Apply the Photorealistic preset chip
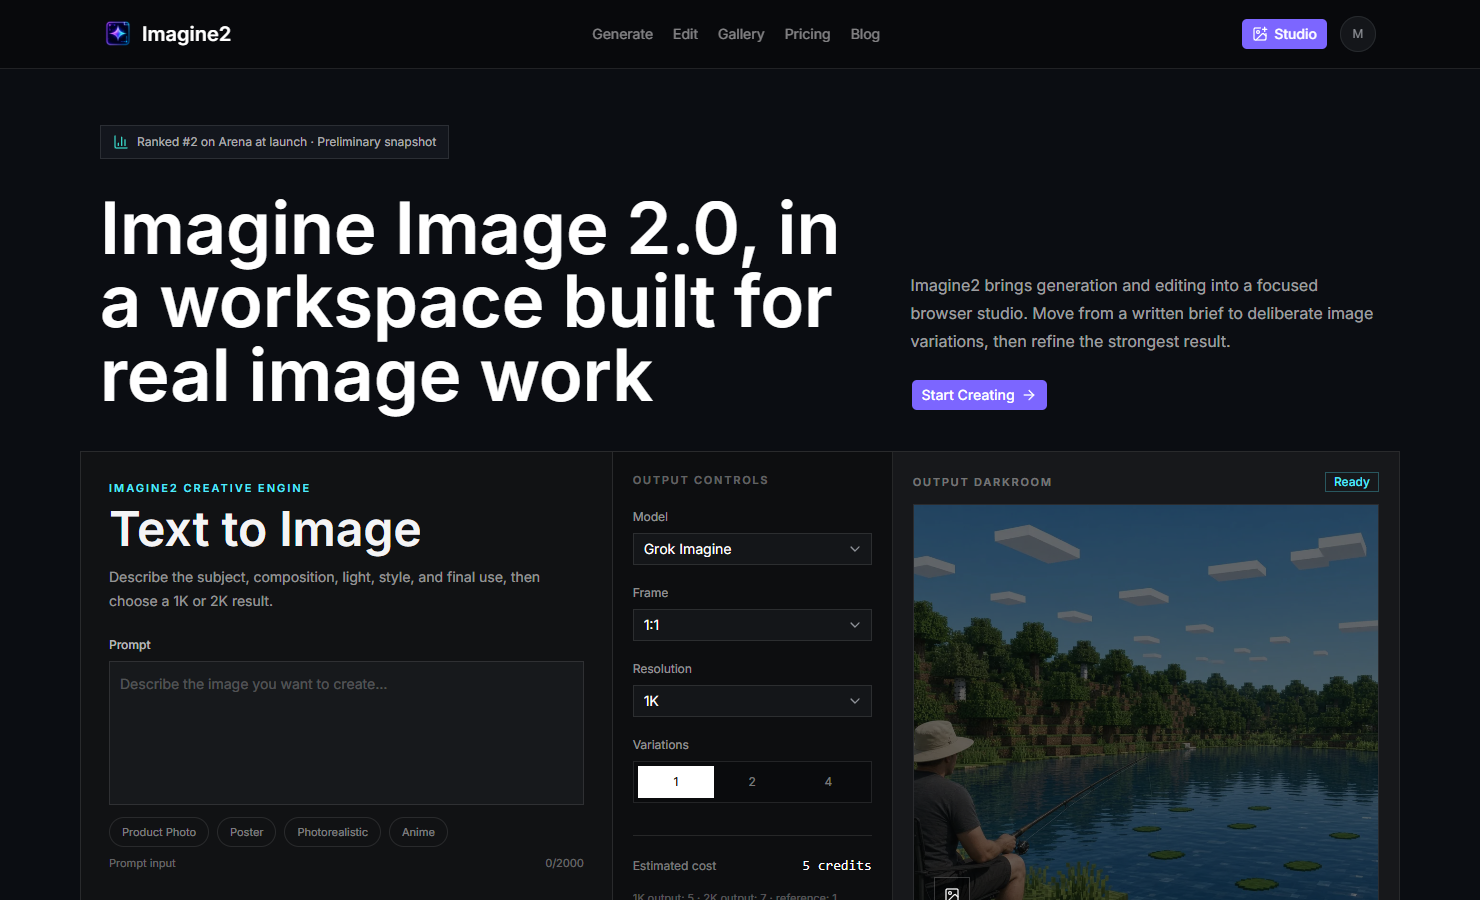Viewport: 1480px width, 900px height. pyautogui.click(x=332, y=832)
